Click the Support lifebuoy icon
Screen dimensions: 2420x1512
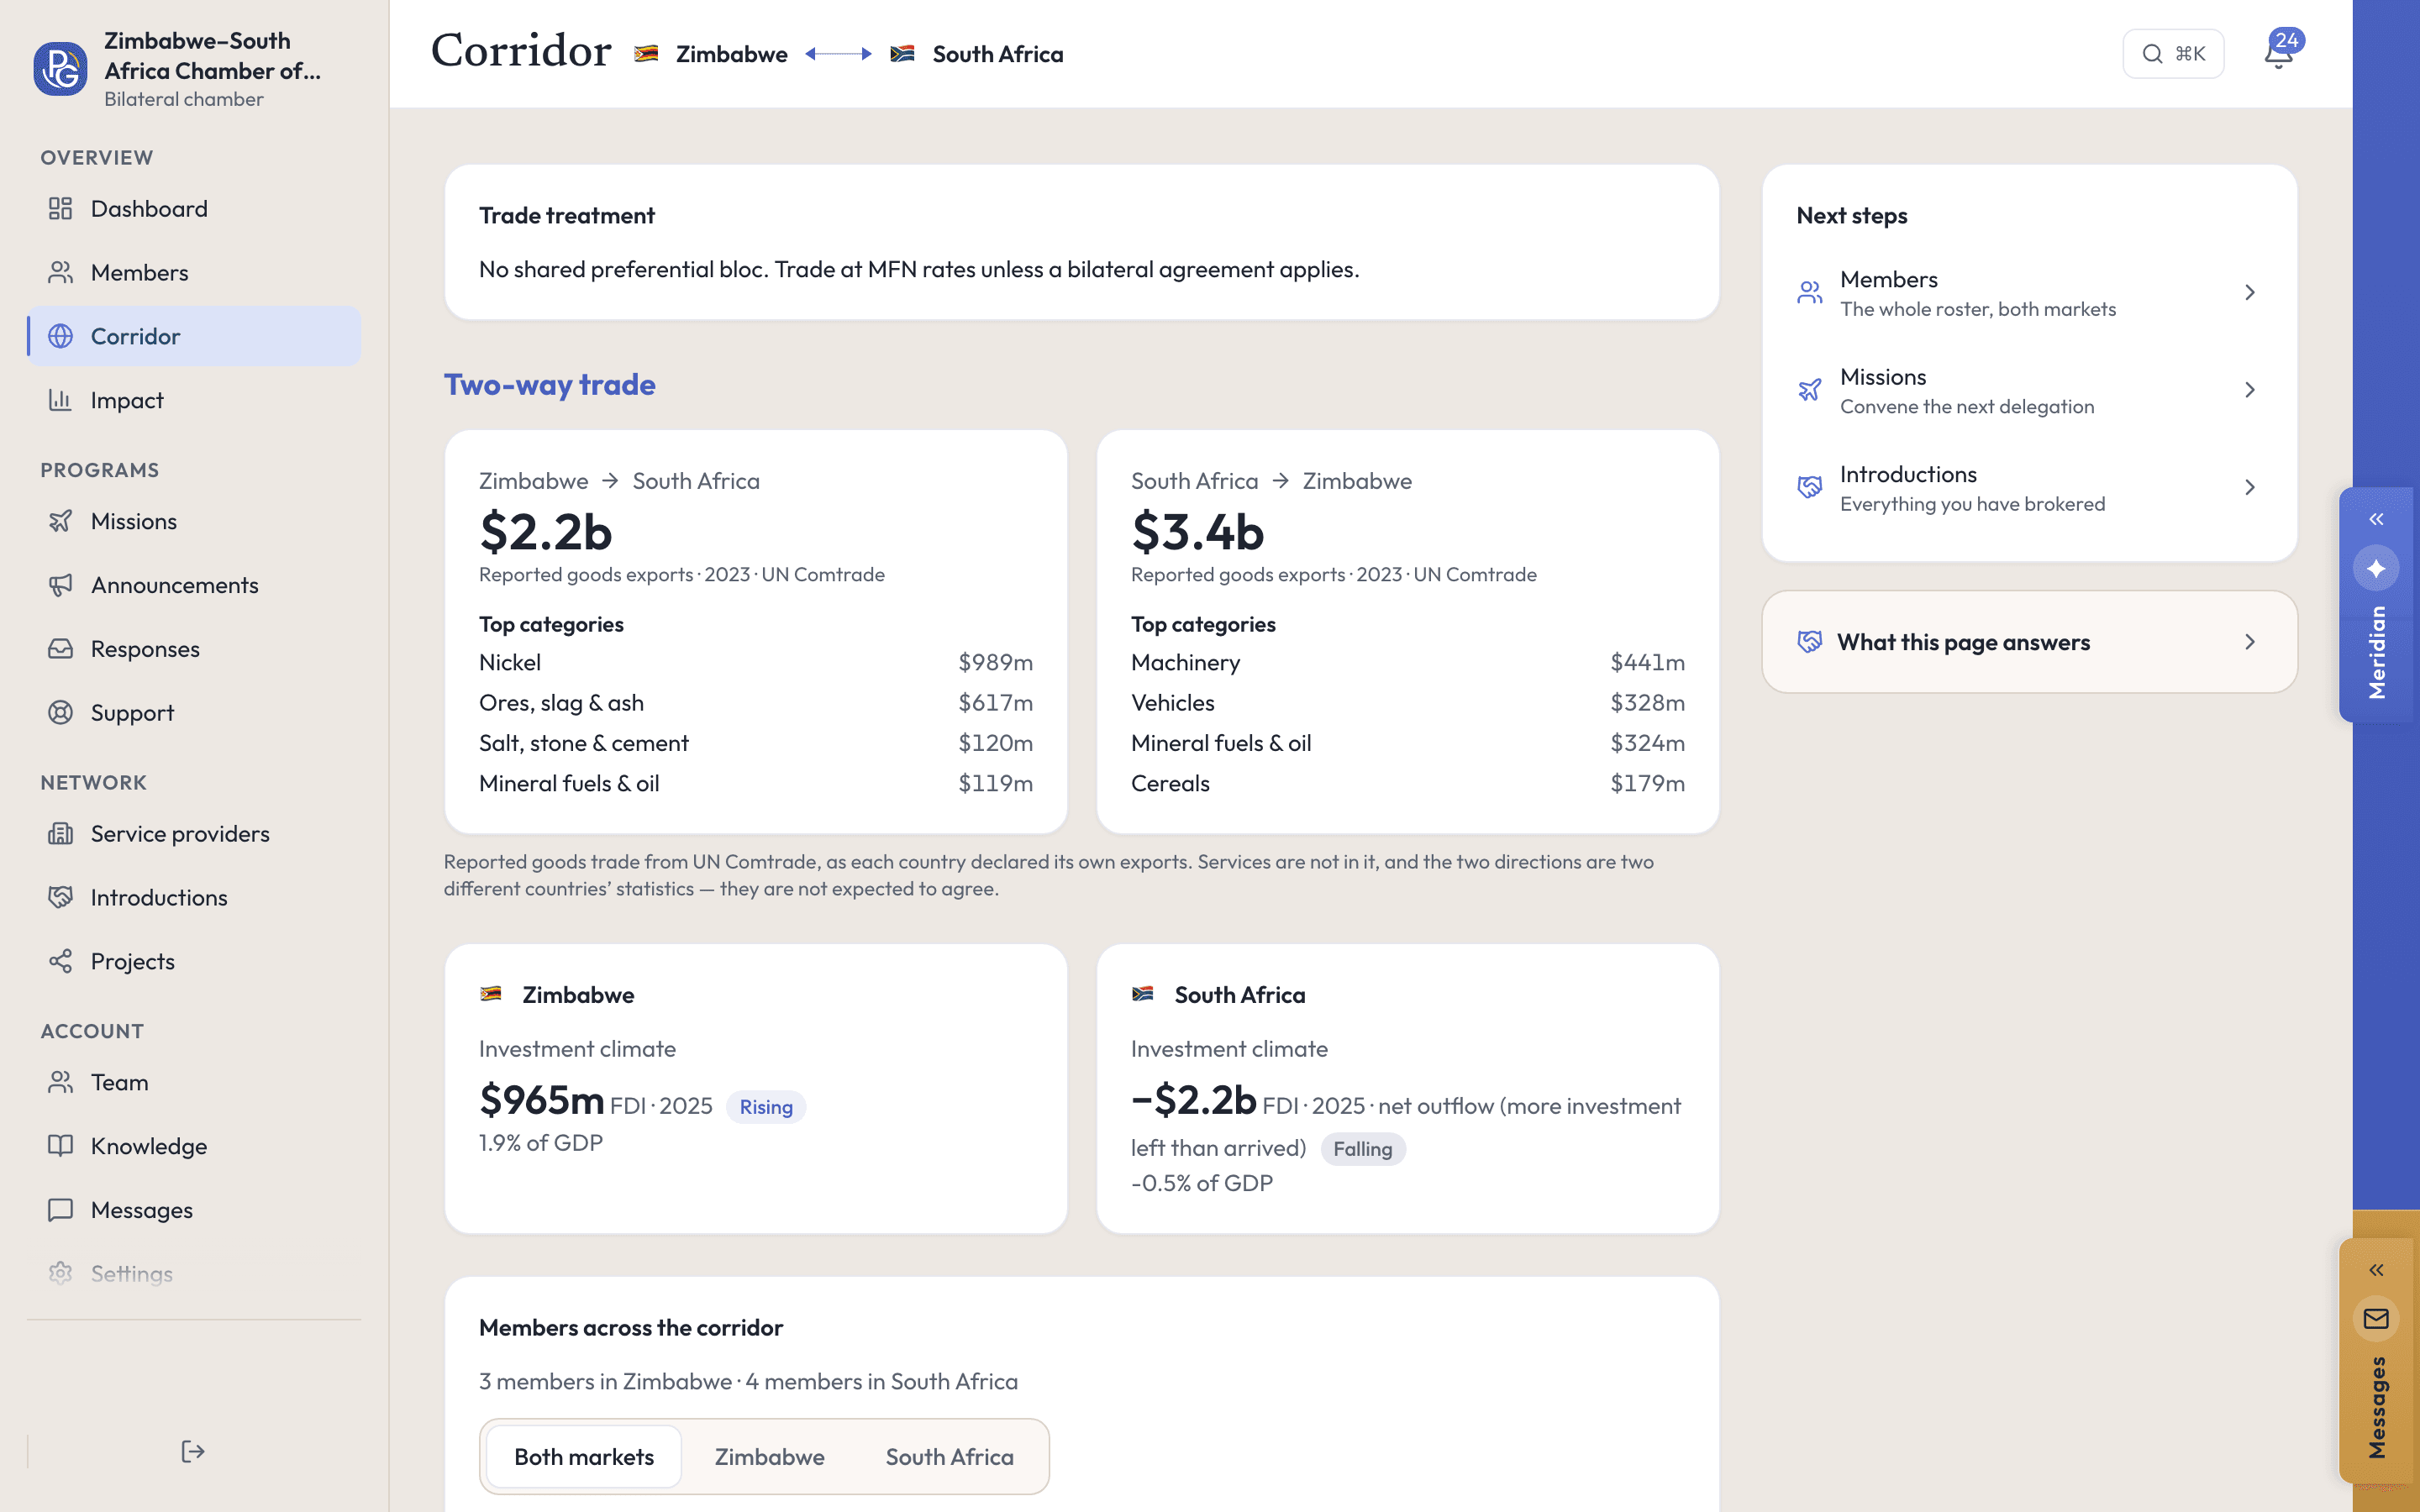point(61,713)
